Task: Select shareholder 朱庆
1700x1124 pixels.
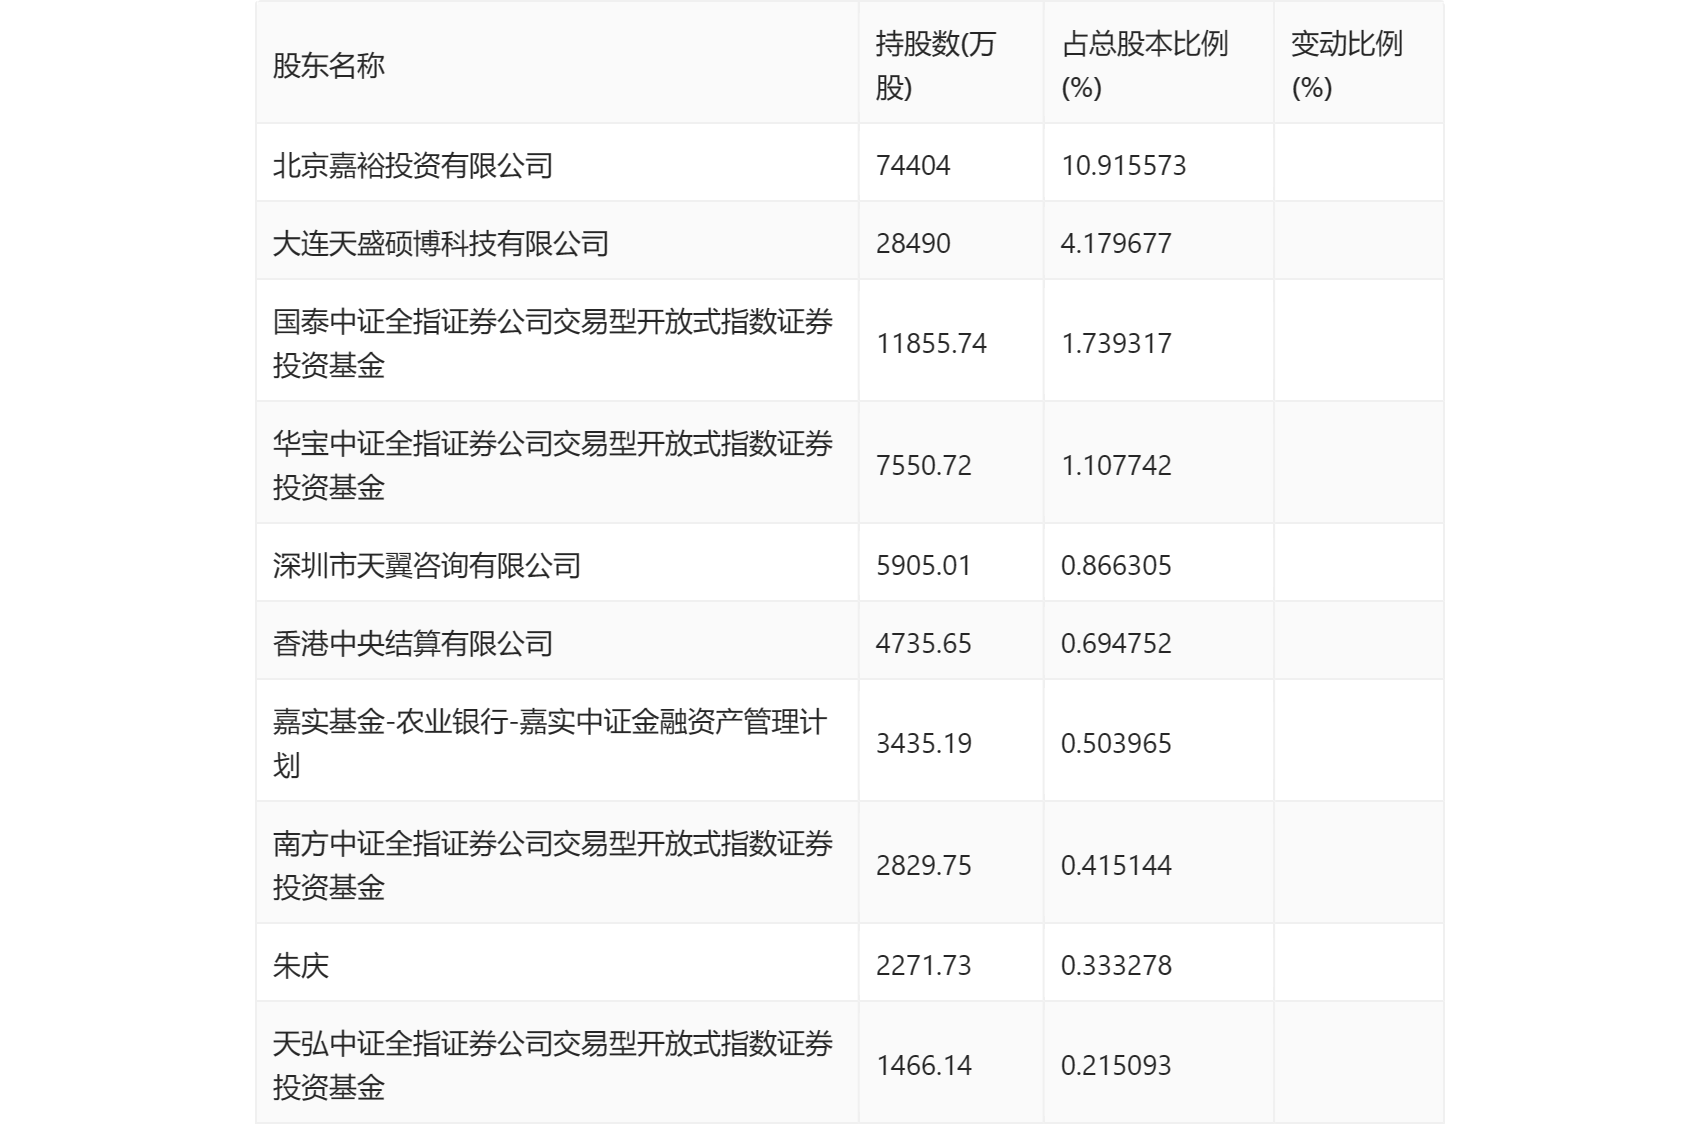Action: pyautogui.click(x=301, y=965)
